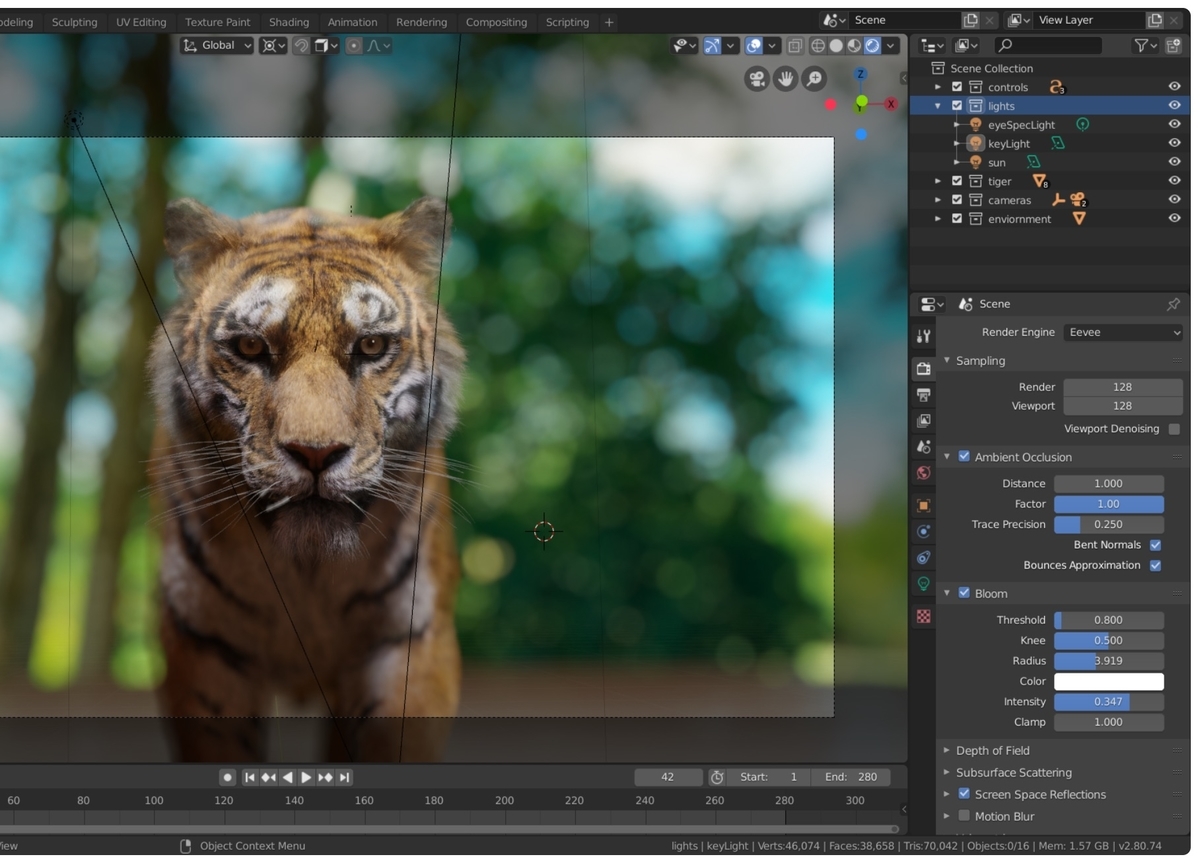Disable the Bloom checkbox
The width and height of the screenshot is (1200, 865).
(964, 593)
